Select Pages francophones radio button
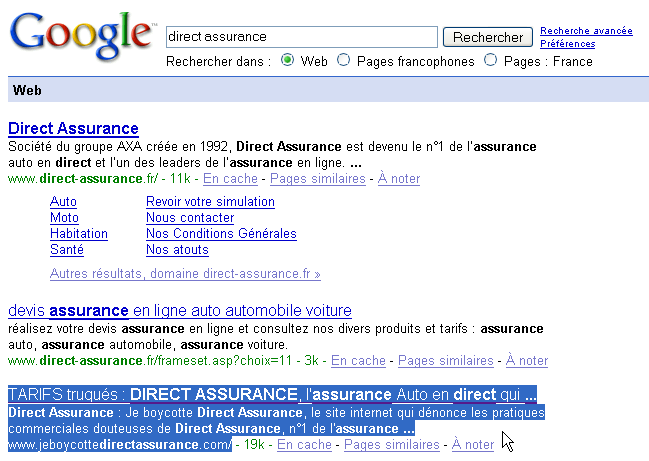Screen dimensions: 649x461 click(343, 60)
